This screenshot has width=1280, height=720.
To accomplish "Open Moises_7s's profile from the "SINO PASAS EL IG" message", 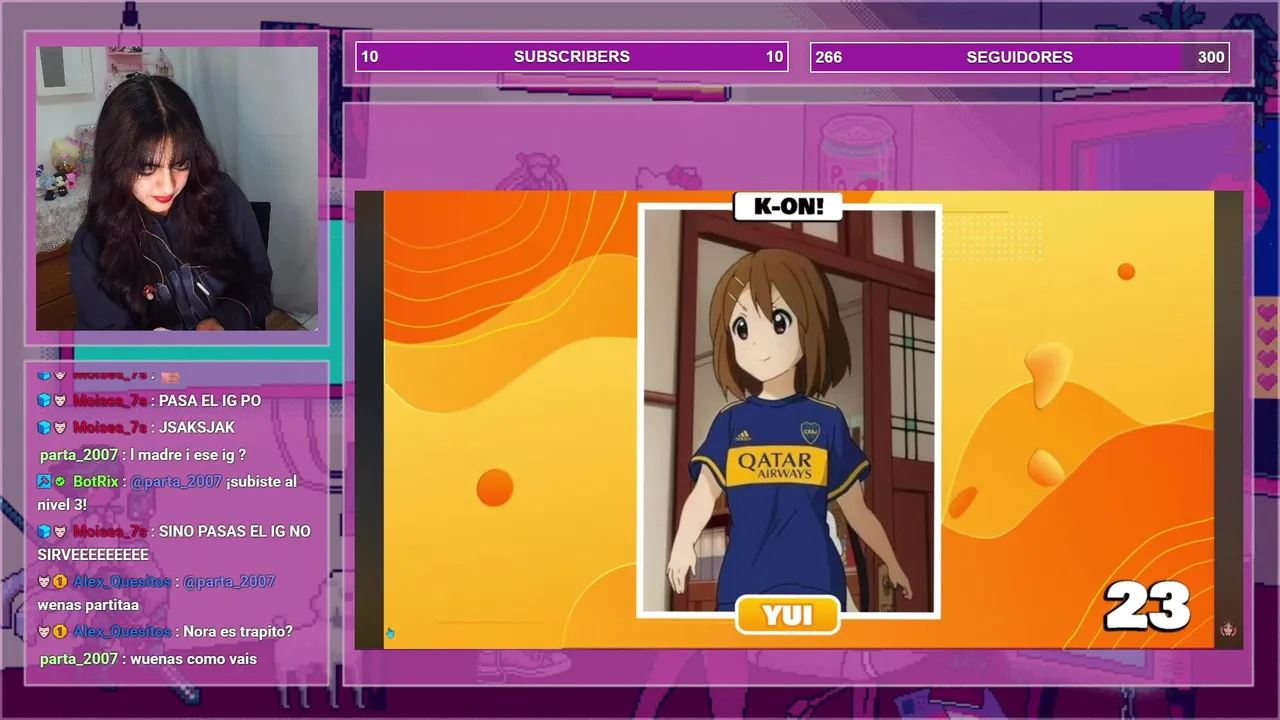I will tap(110, 531).
